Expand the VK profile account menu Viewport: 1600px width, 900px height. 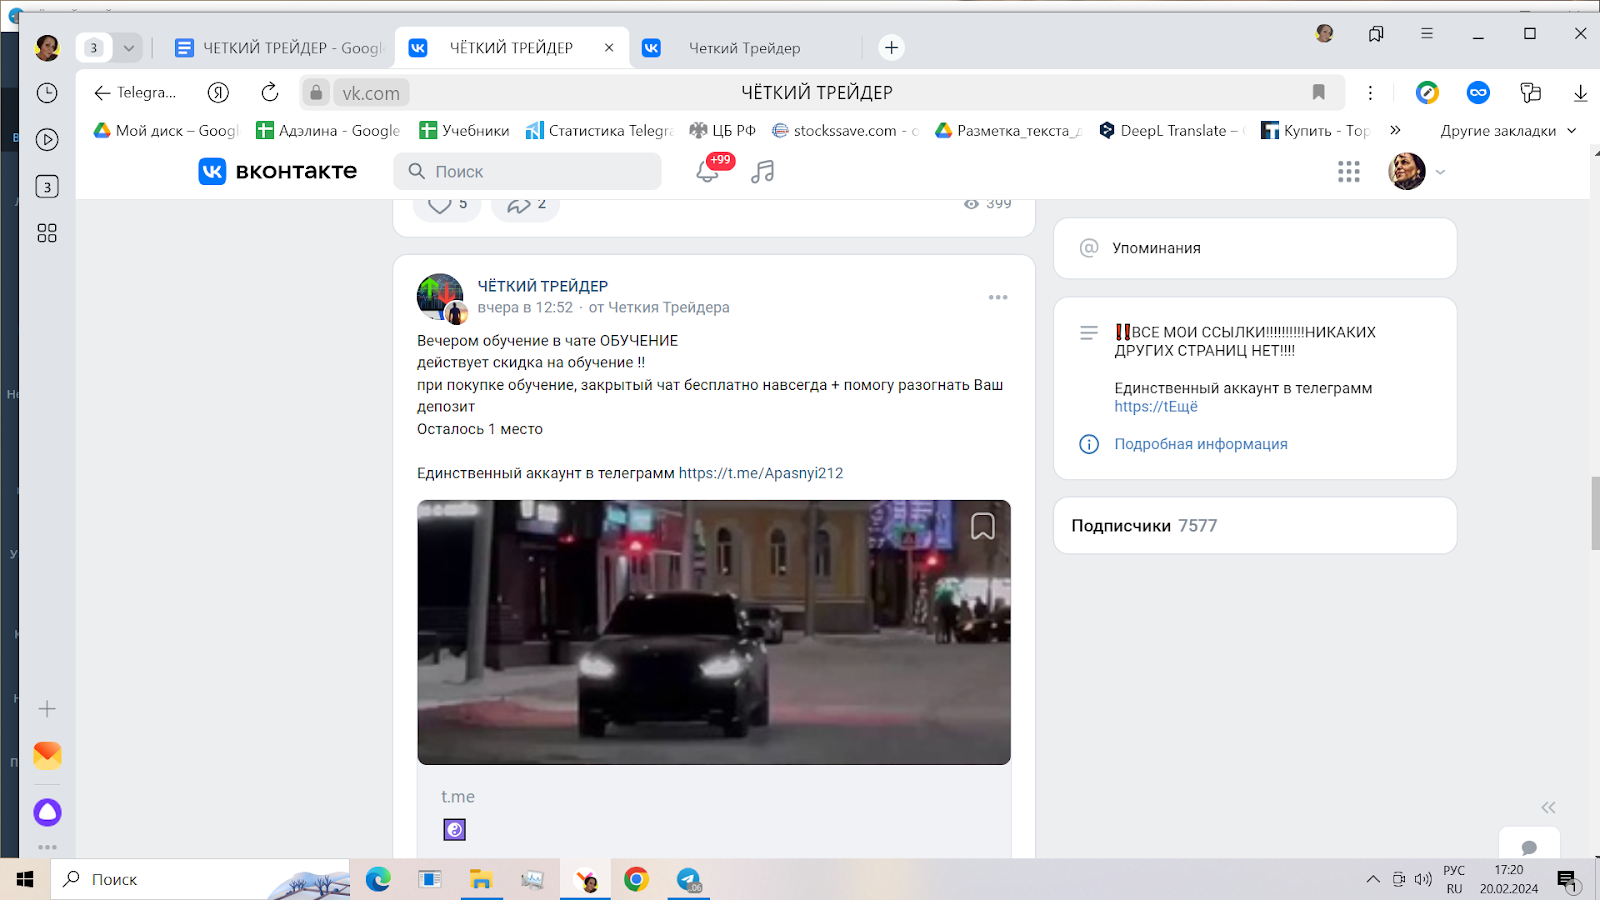click(x=1440, y=172)
